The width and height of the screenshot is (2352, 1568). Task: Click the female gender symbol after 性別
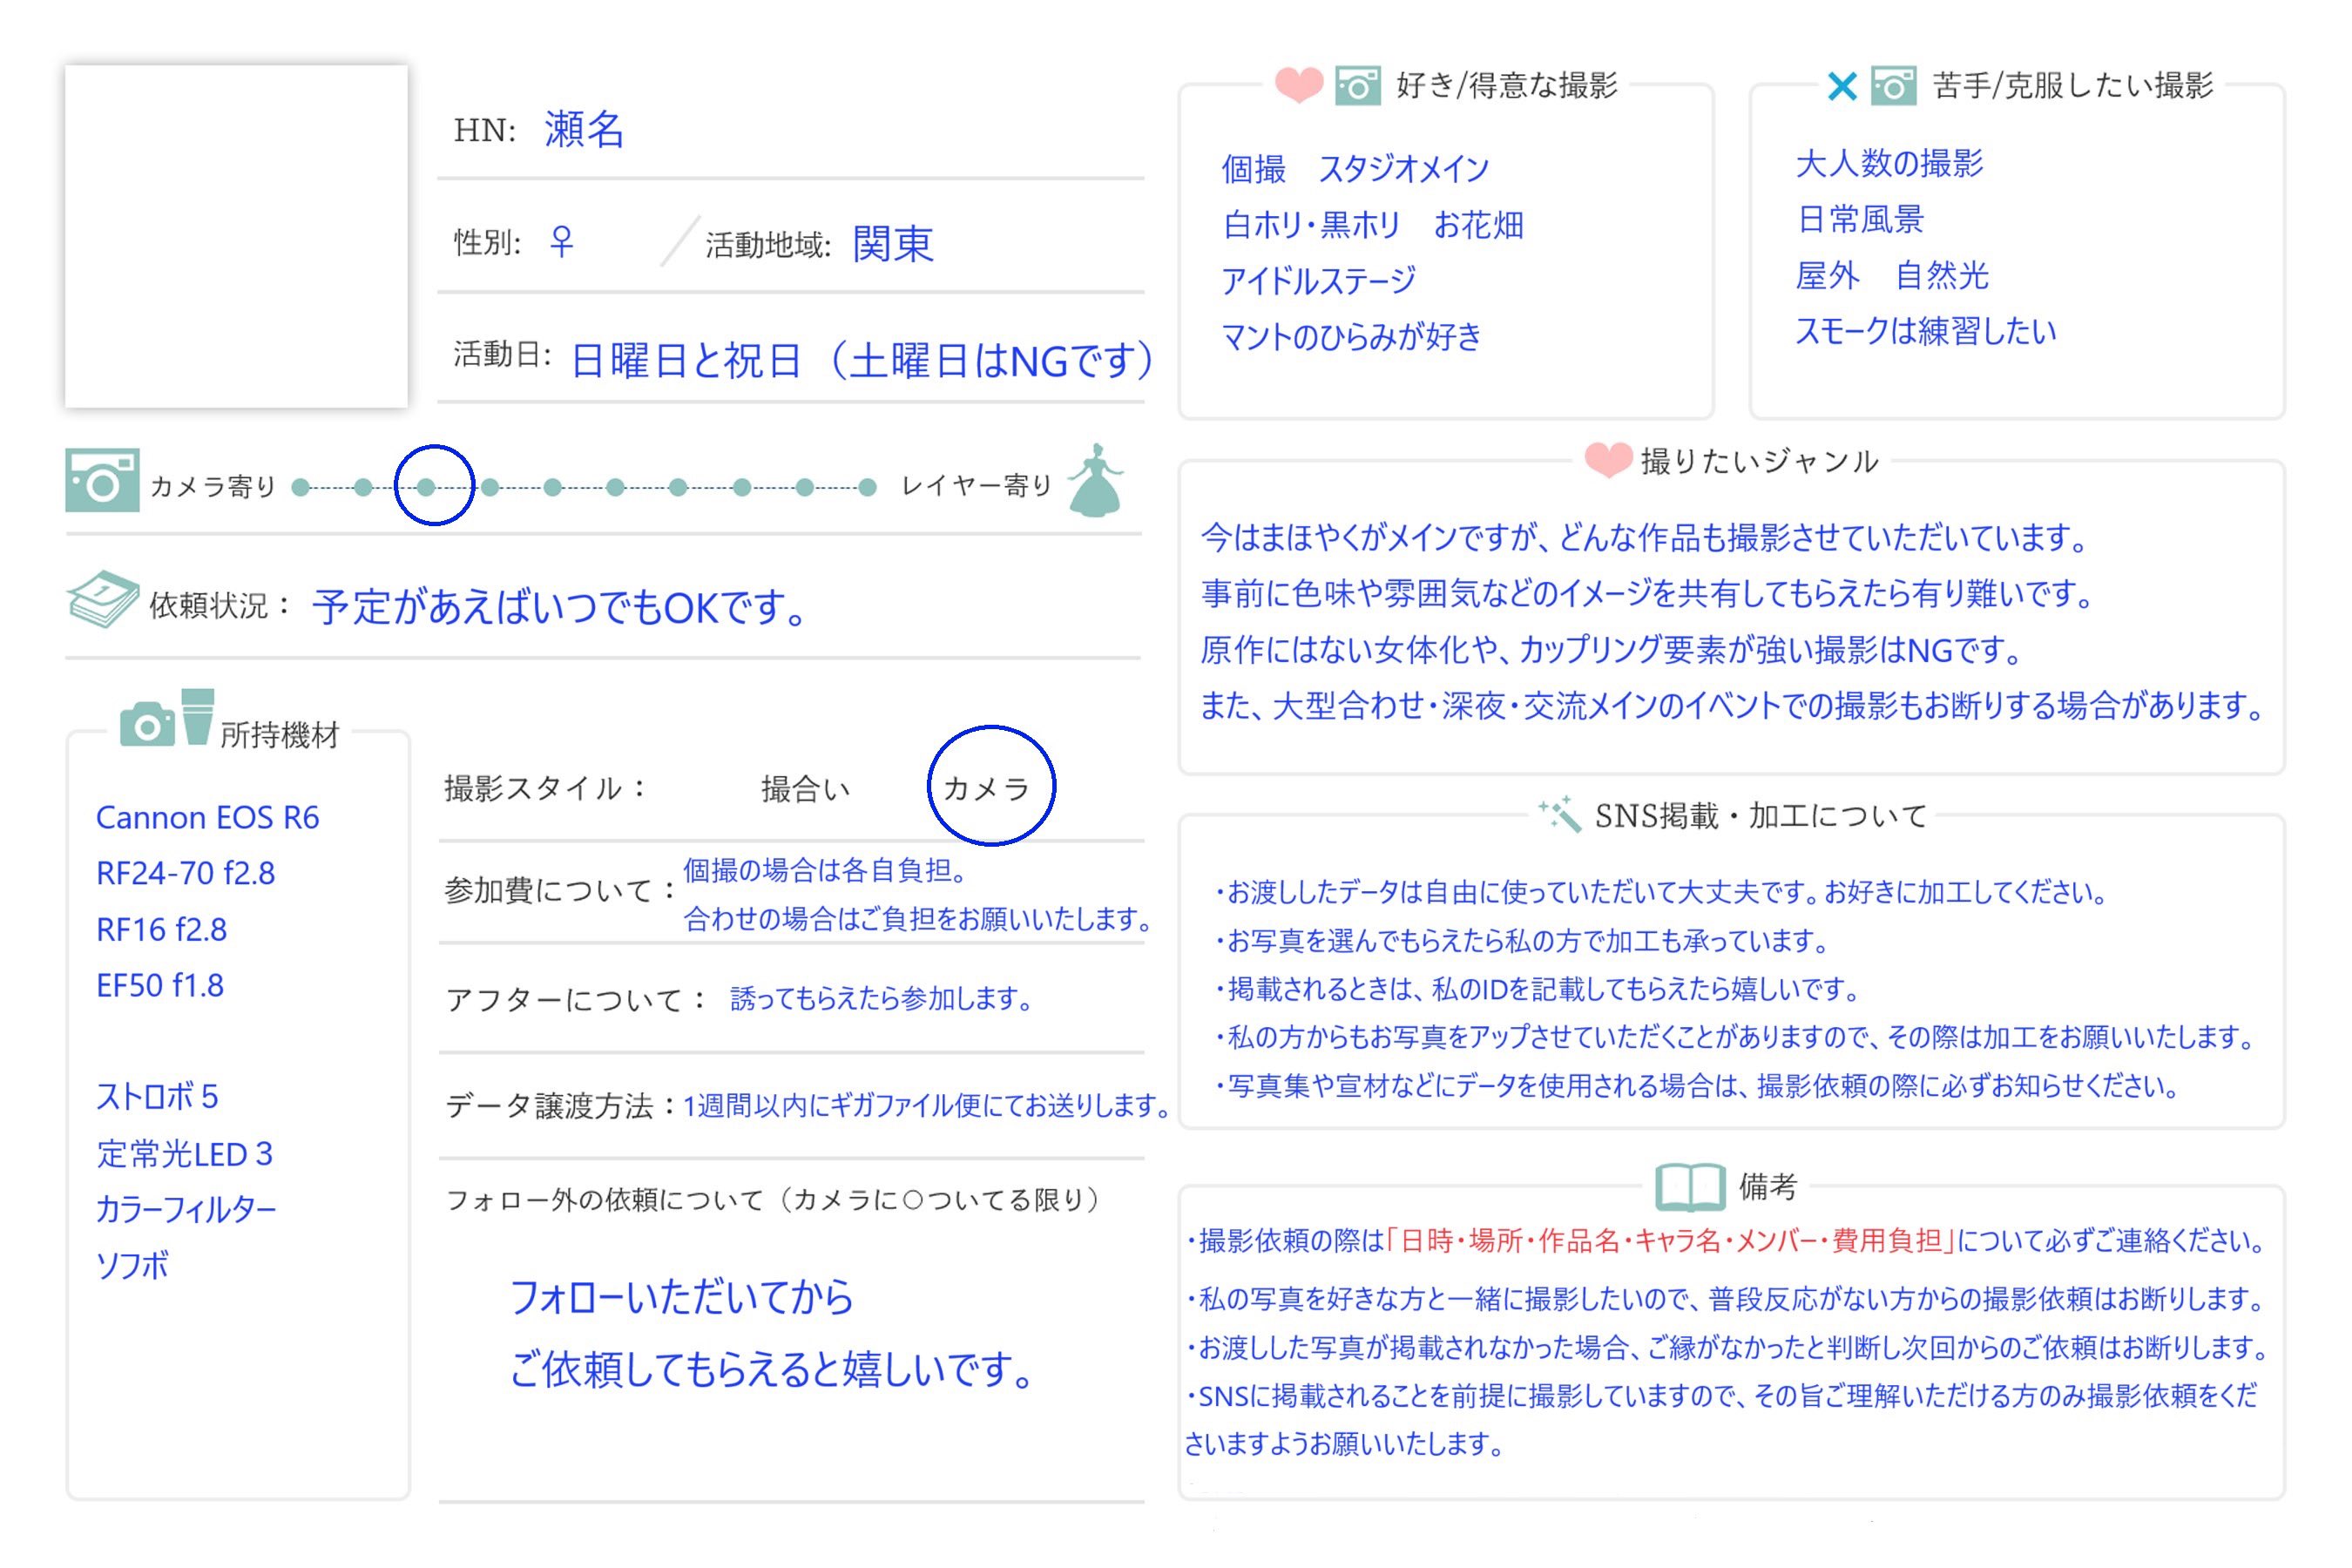click(x=562, y=241)
